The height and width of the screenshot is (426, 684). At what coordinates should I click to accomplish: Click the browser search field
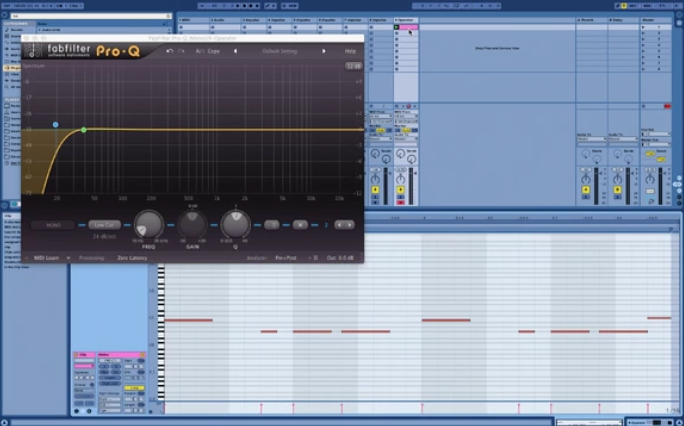[92, 16]
